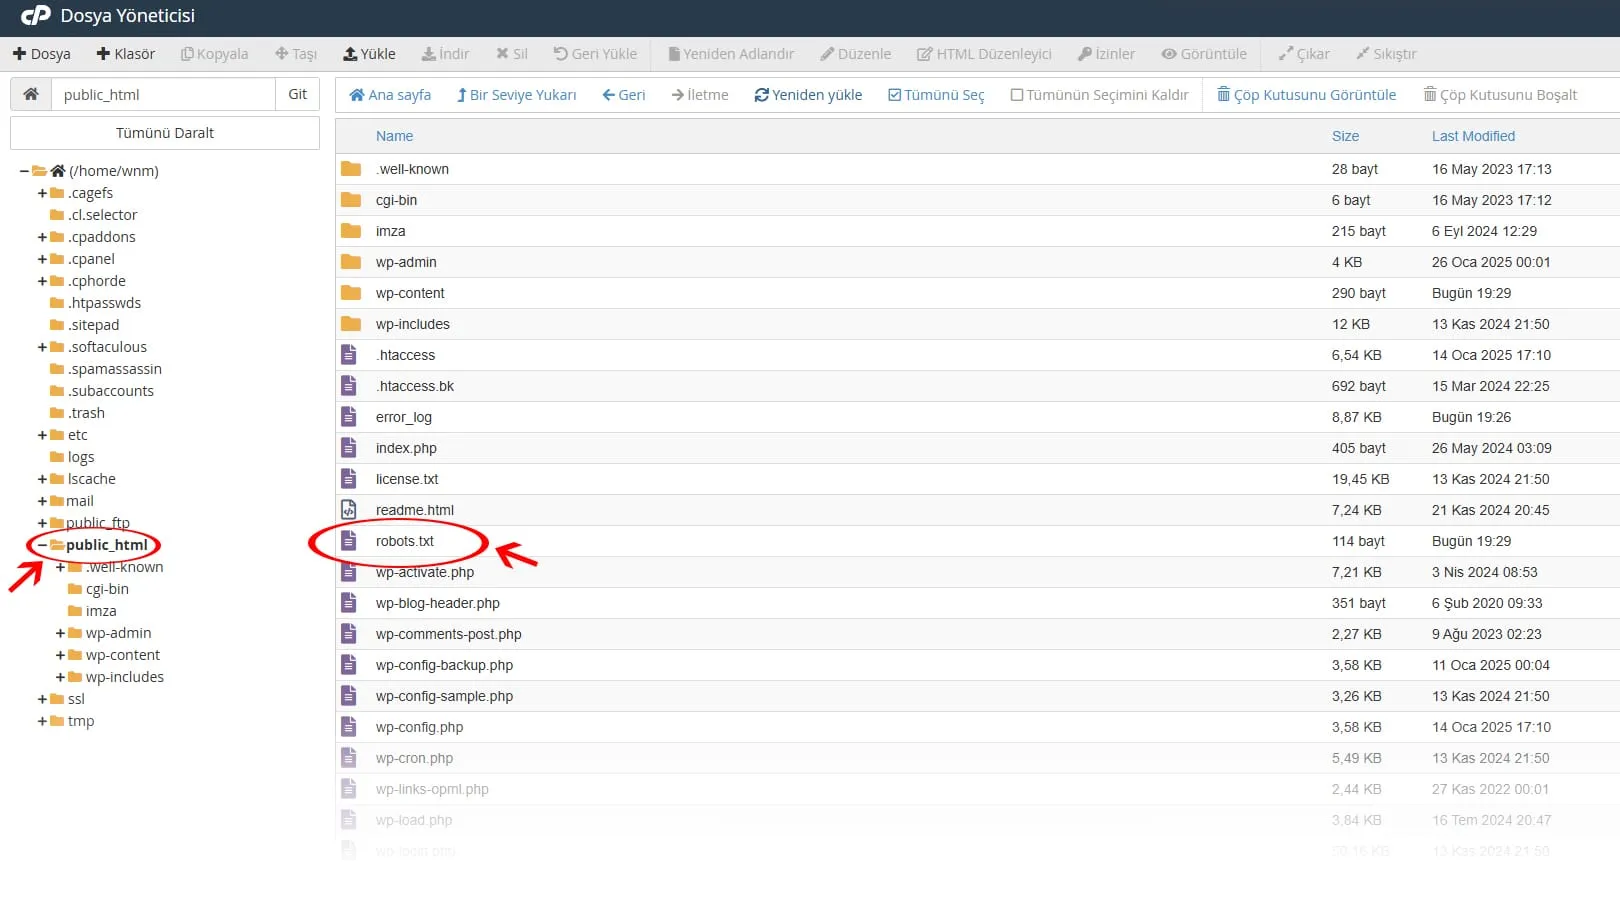Click the cPanel logo in header
Image resolution: width=1620 pixels, height=910 pixels.
(x=35, y=16)
